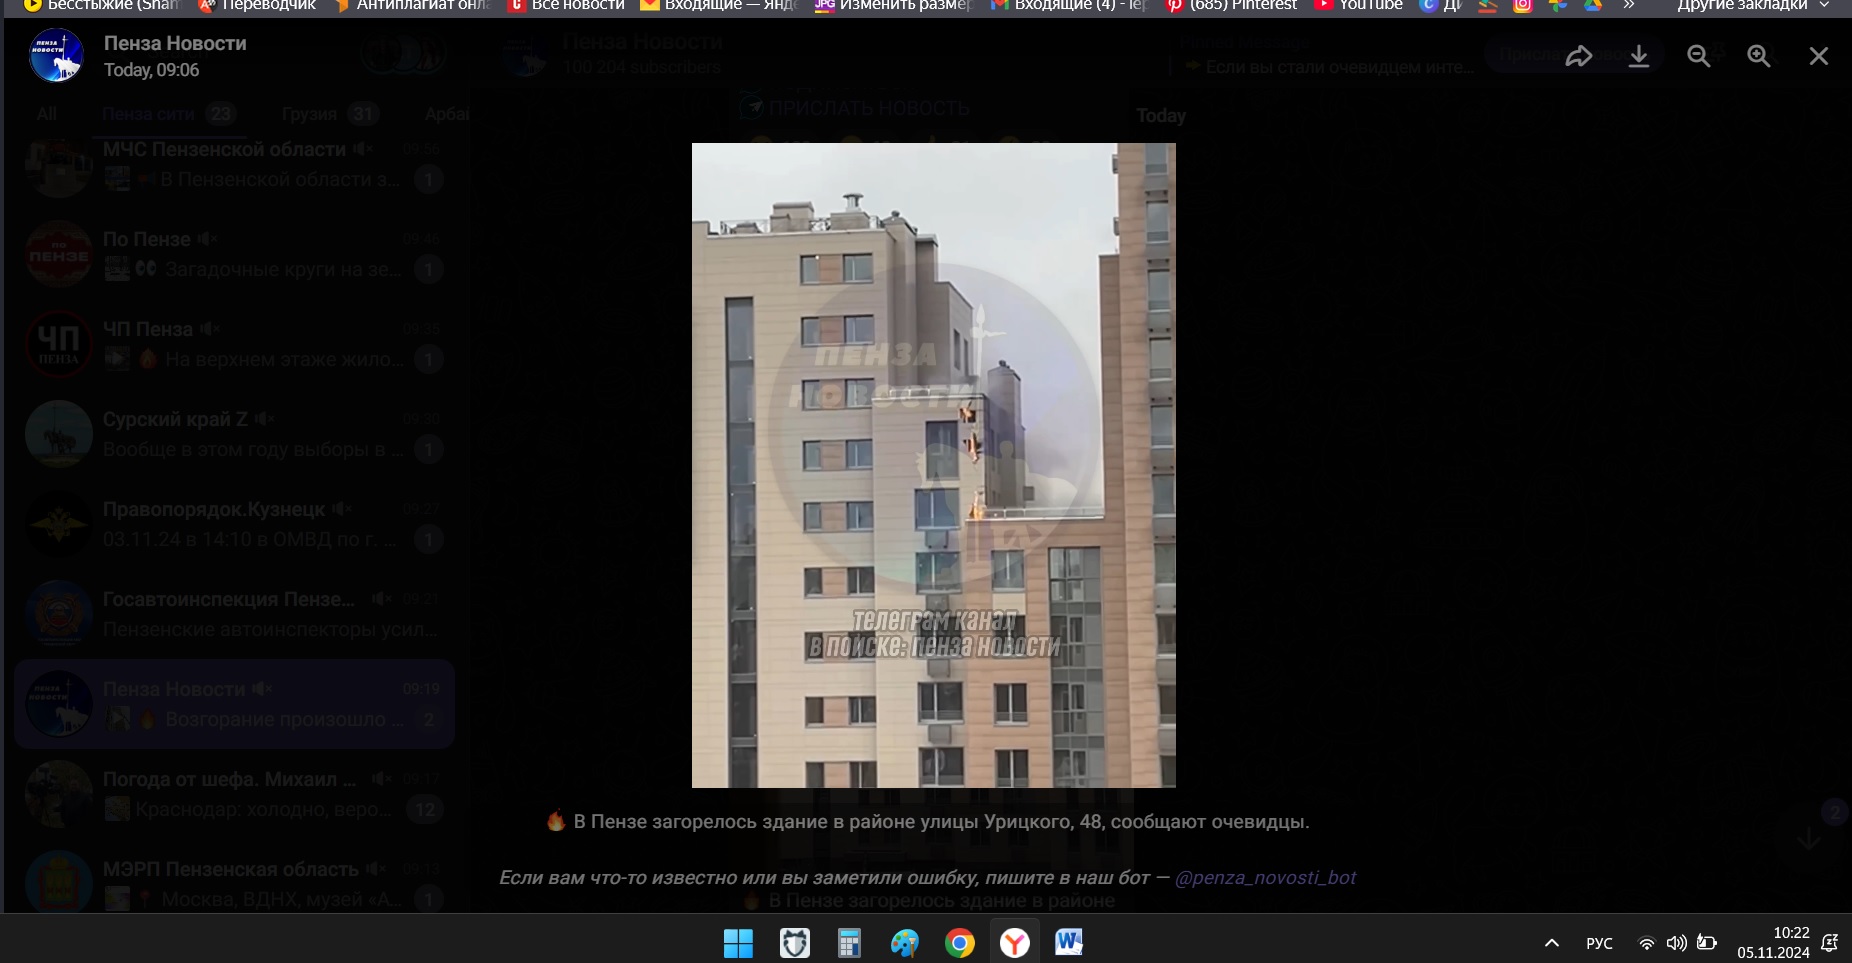Open the @penza_novosti_bot link
The image size is (1852, 963).
coord(1265,877)
